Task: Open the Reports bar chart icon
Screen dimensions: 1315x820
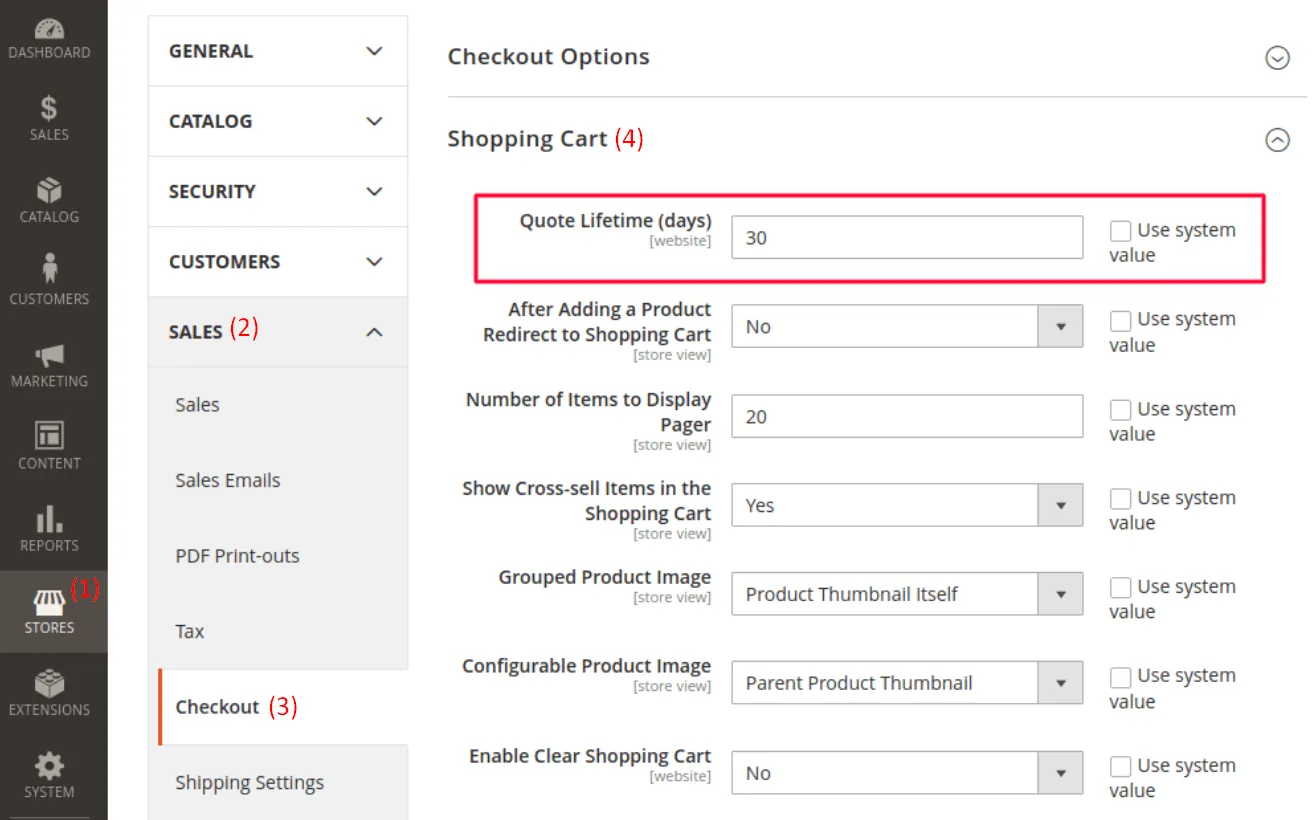Action: coord(49,519)
